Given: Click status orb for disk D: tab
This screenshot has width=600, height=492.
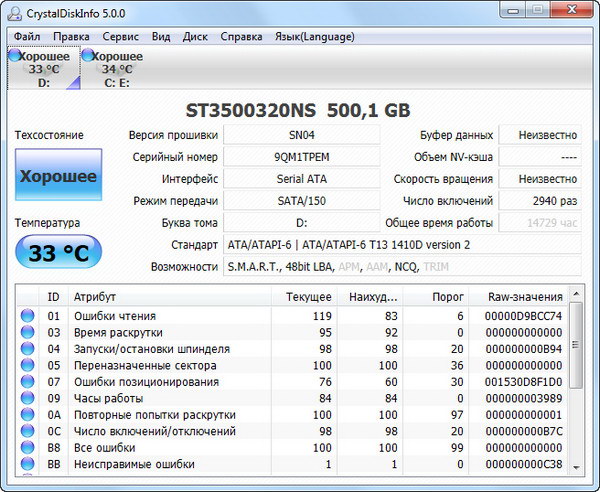Looking at the screenshot, I should (x=15, y=56).
